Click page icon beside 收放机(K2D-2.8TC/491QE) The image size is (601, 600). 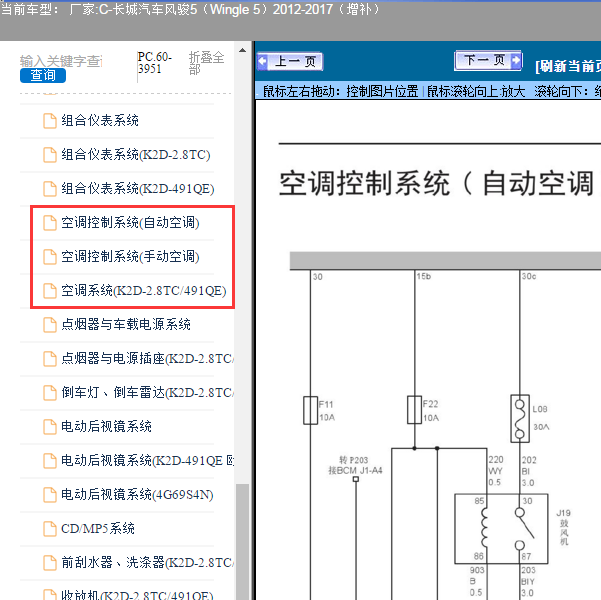[x=49, y=595]
